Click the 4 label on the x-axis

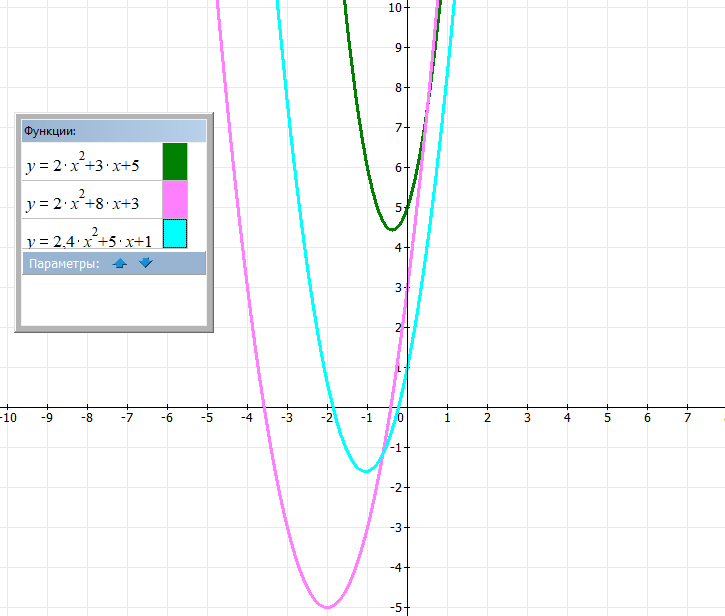[567, 417]
